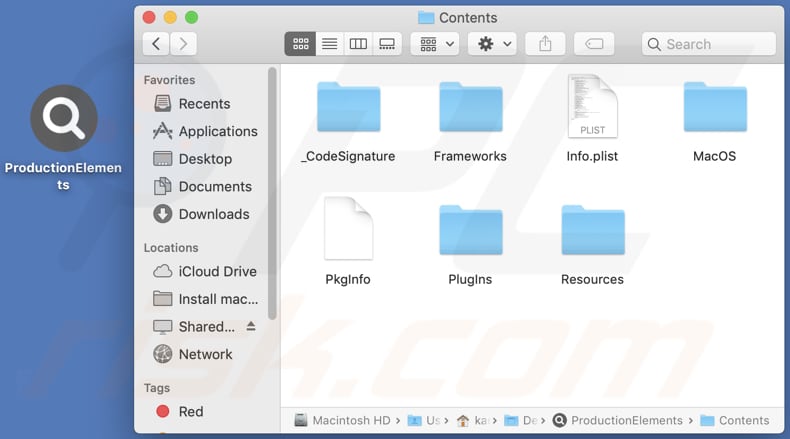Viewport: 790px width, 439px height.
Task: Open the MacOS folder
Action: coord(714,108)
